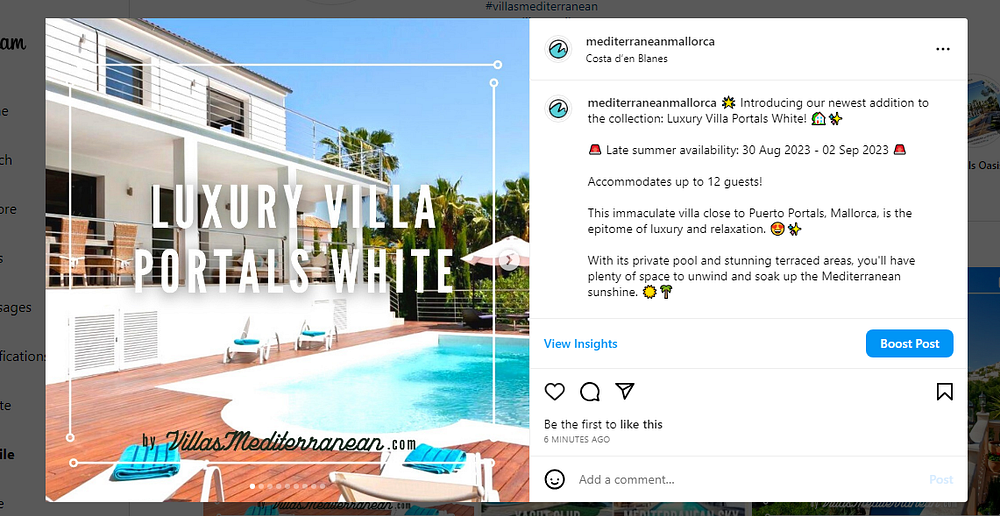Select the last carousel indicator dot

(322, 486)
